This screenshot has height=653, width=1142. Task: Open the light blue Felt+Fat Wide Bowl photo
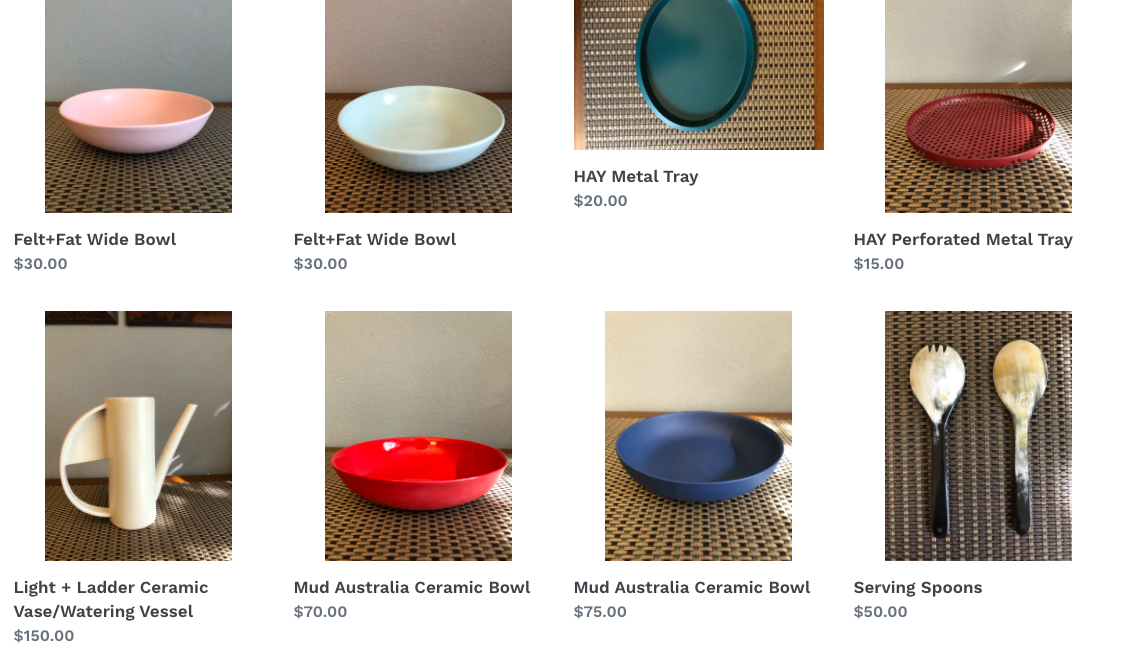click(x=418, y=106)
